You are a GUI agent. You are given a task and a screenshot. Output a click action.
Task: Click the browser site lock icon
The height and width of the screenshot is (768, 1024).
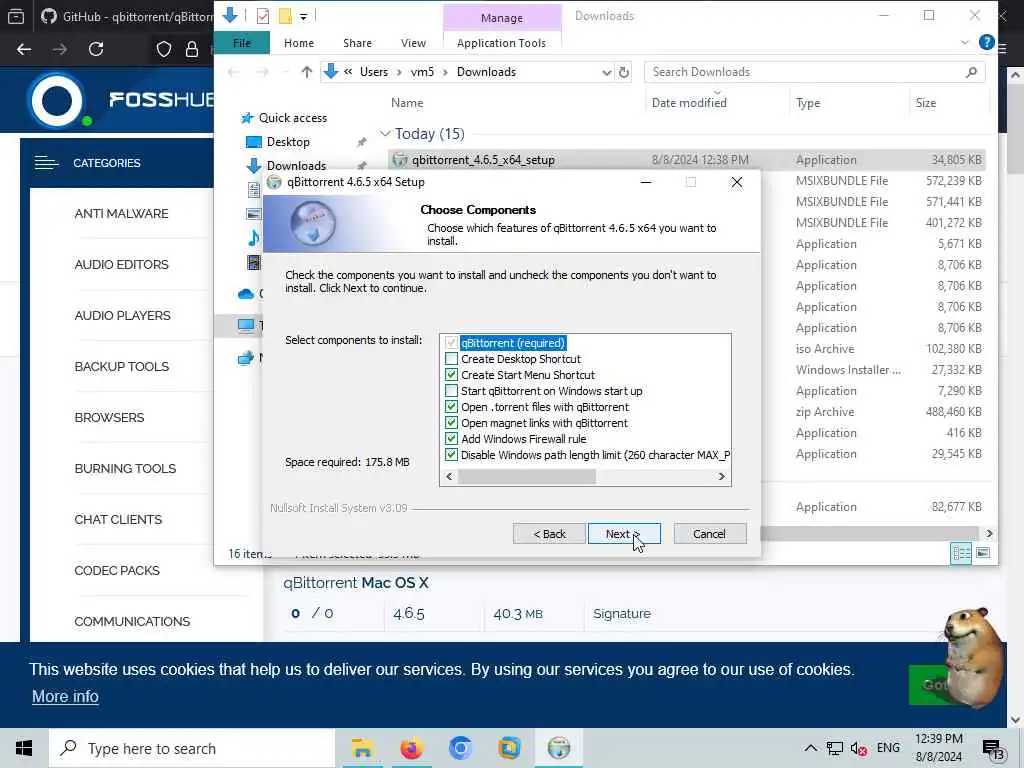tap(192, 49)
